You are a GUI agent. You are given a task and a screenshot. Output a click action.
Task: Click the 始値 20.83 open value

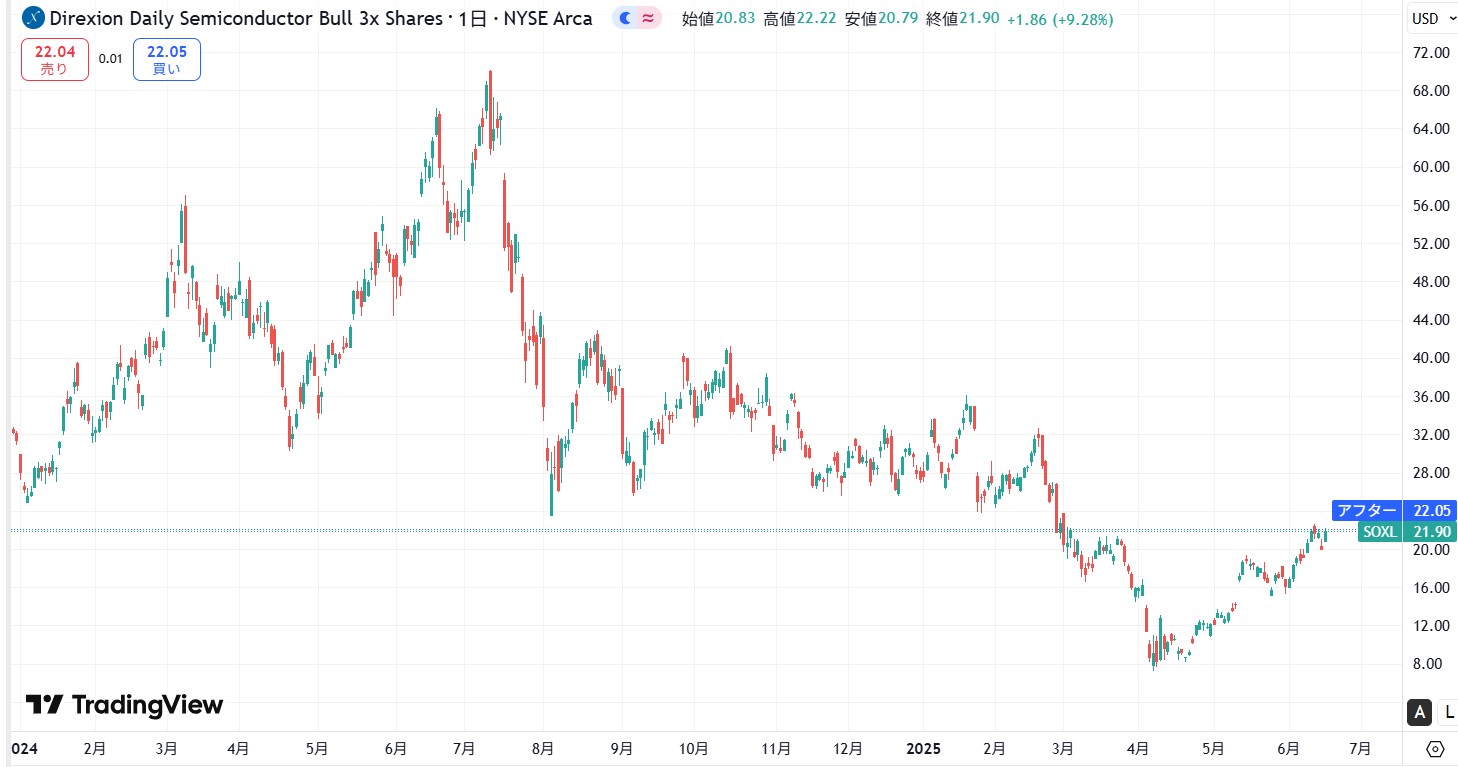tap(718, 19)
